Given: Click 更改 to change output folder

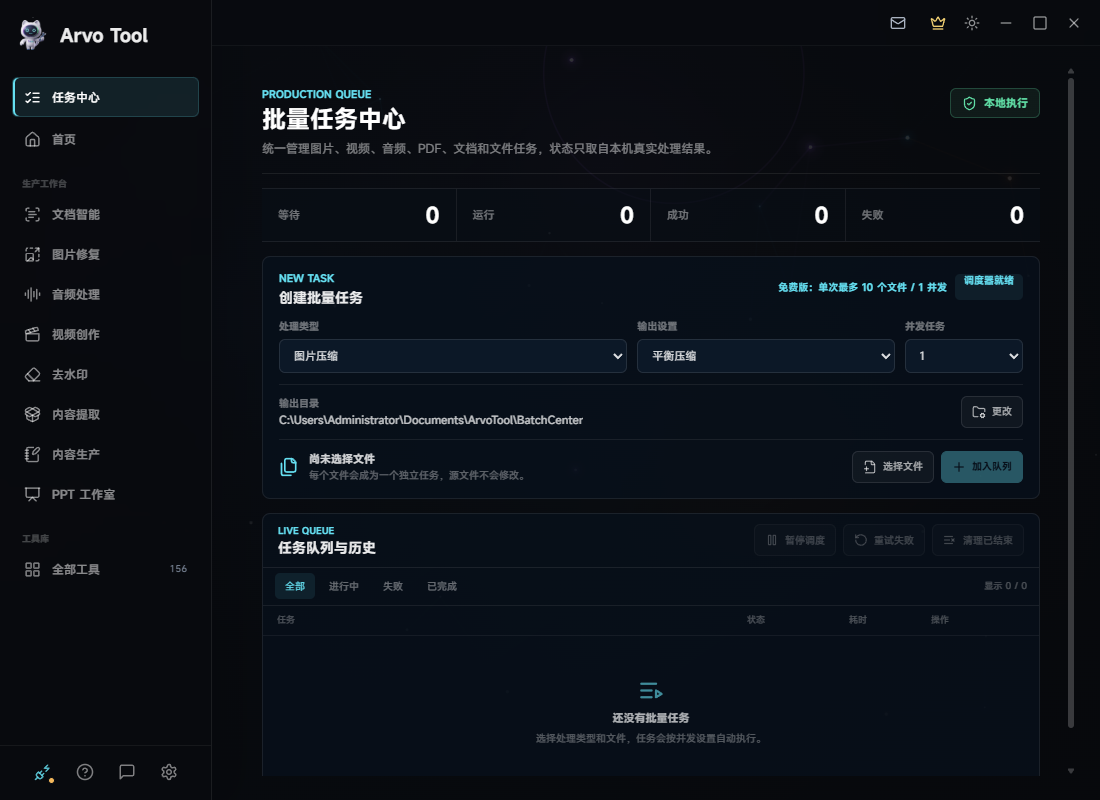Looking at the screenshot, I should [x=991, y=412].
